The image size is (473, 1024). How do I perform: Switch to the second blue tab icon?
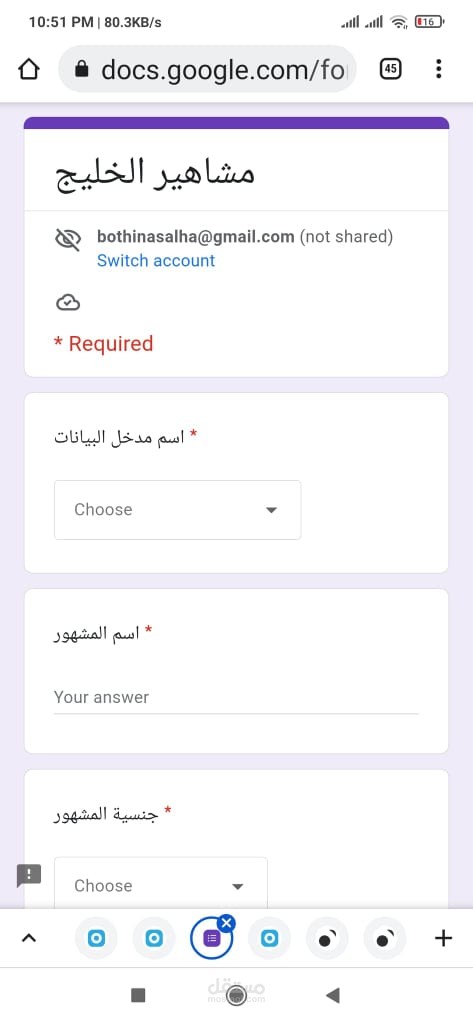pos(154,938)
